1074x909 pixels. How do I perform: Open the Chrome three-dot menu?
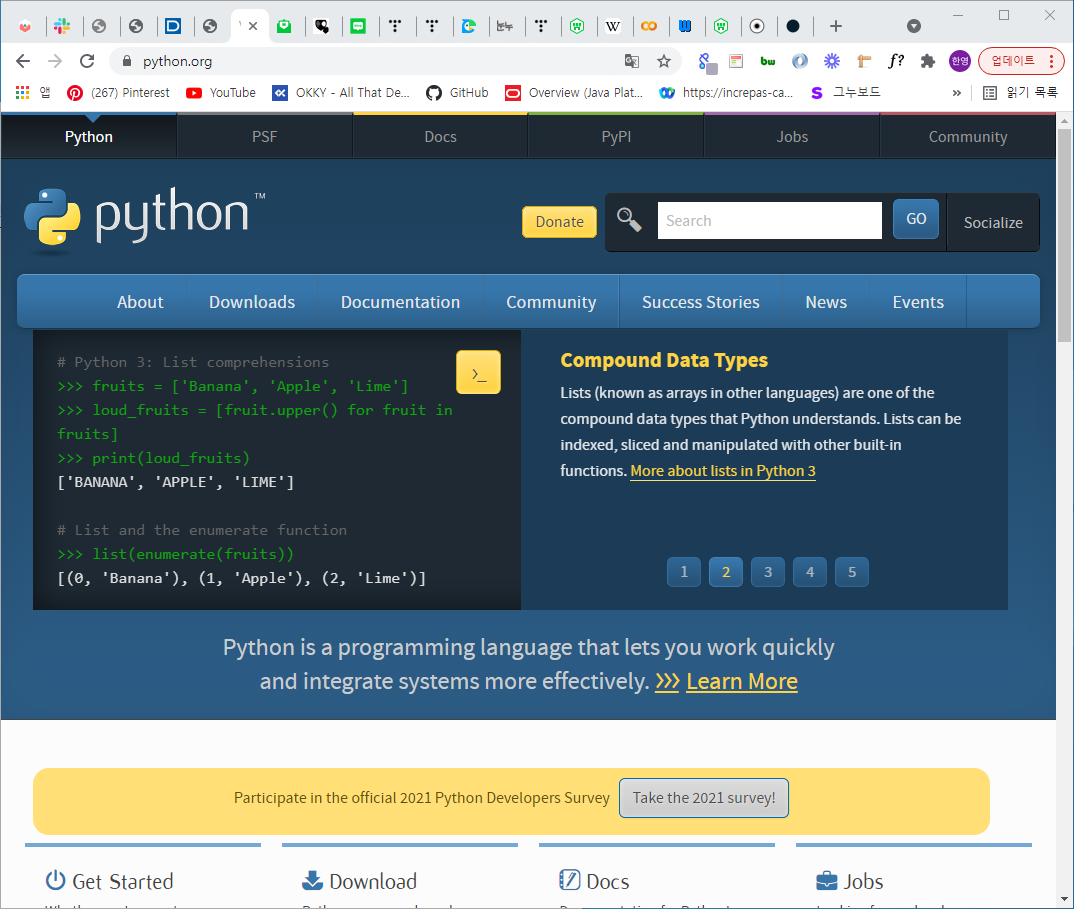click(1052, 61)
